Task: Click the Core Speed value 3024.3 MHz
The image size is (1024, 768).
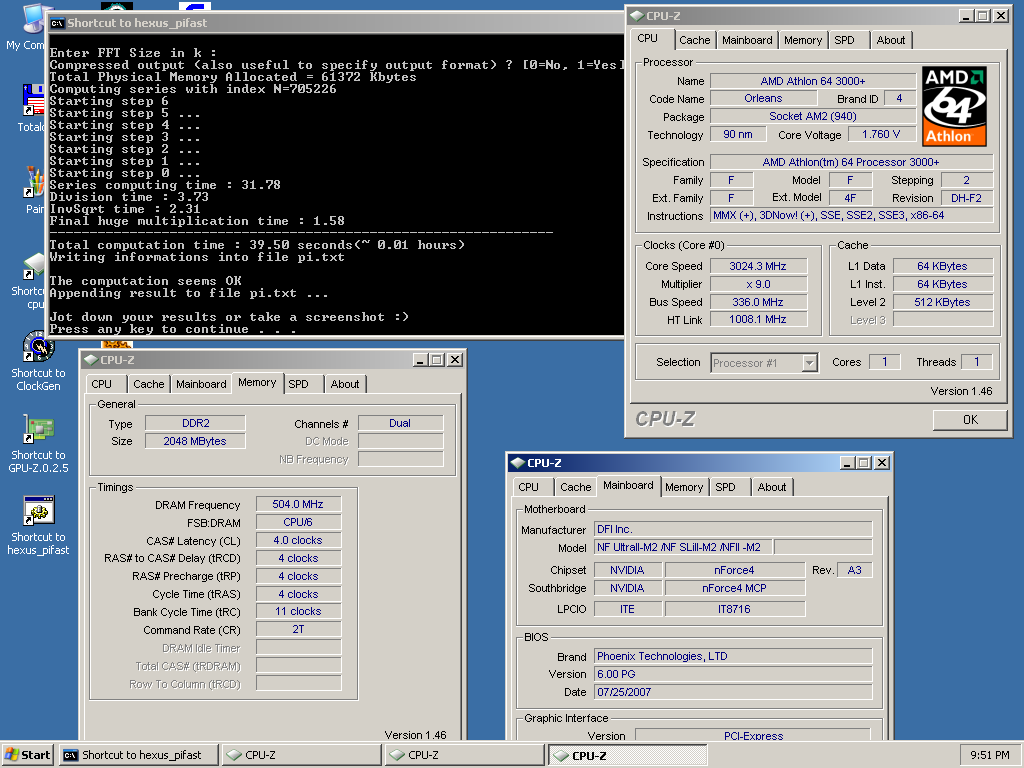Action: point(758,266)
